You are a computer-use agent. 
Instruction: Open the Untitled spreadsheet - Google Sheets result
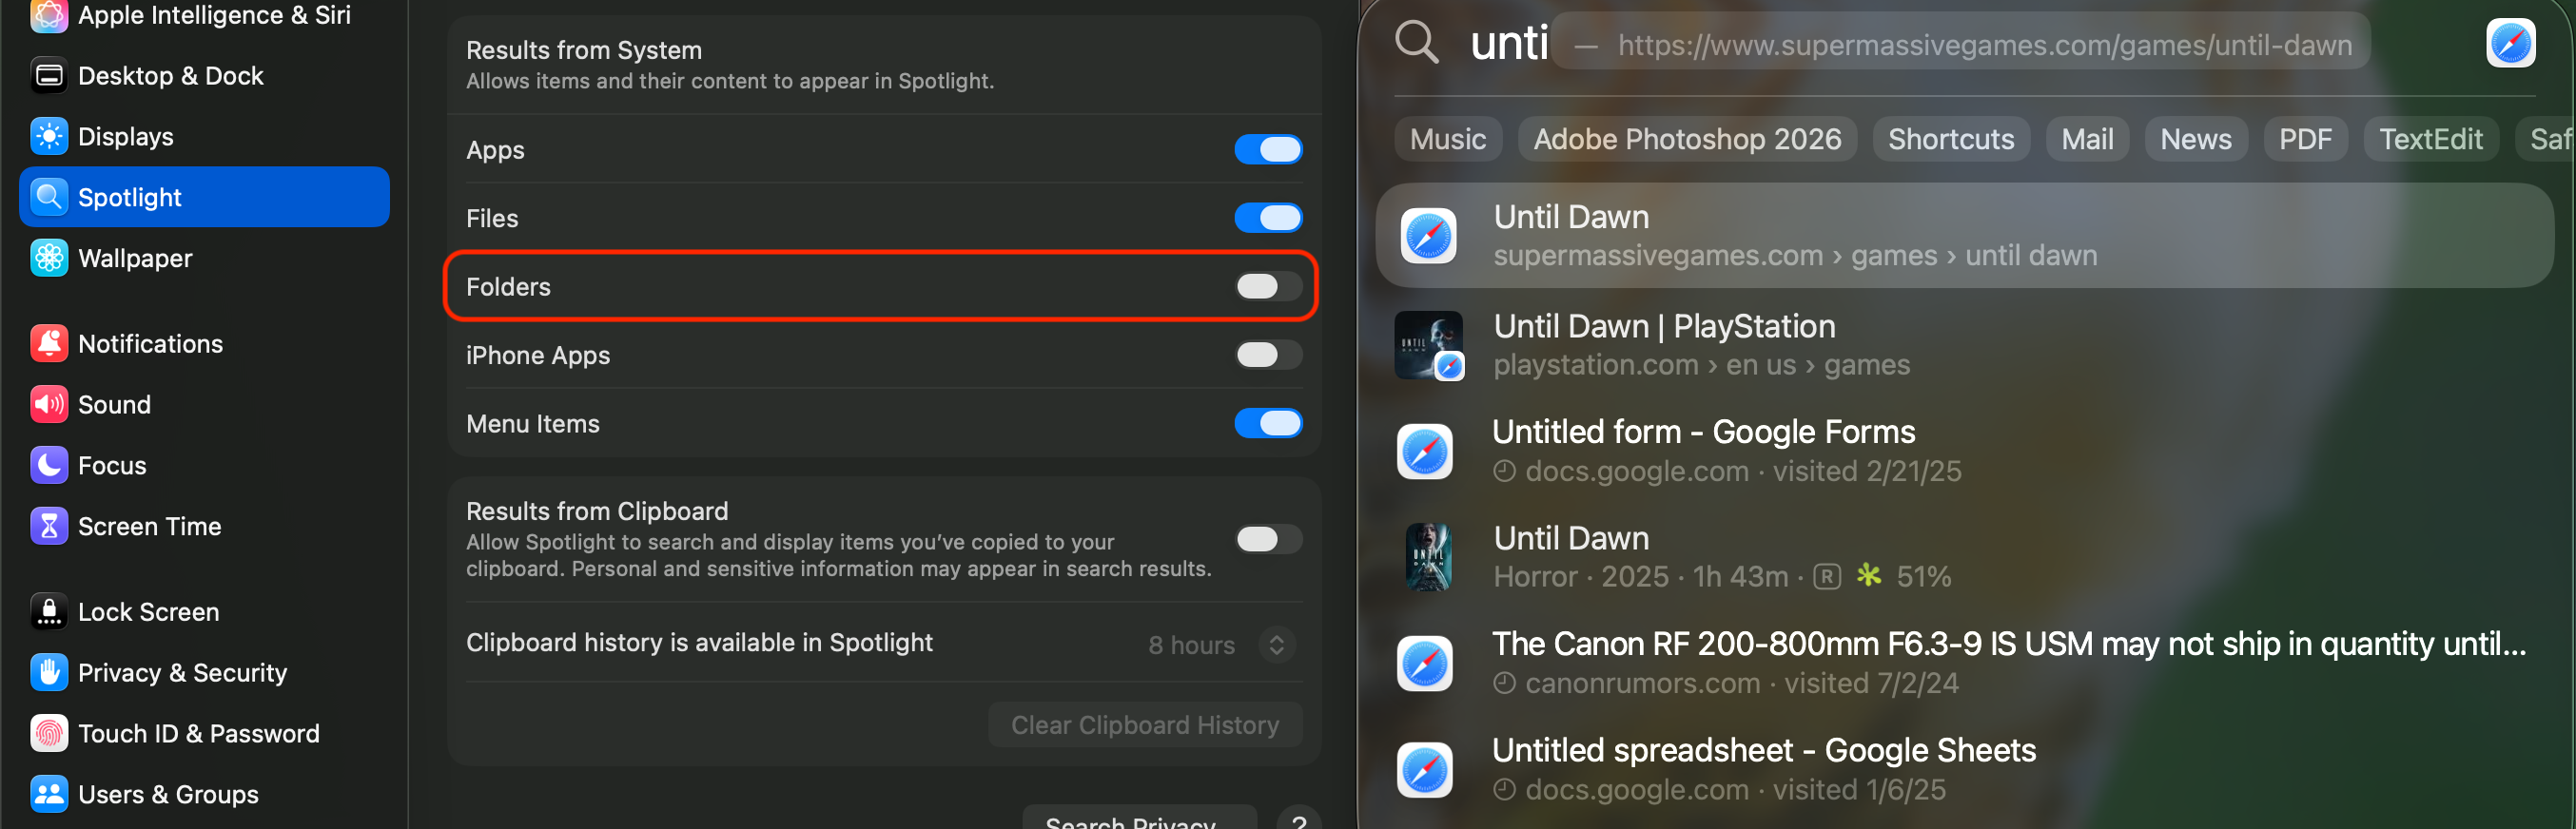coord(1964,770)
